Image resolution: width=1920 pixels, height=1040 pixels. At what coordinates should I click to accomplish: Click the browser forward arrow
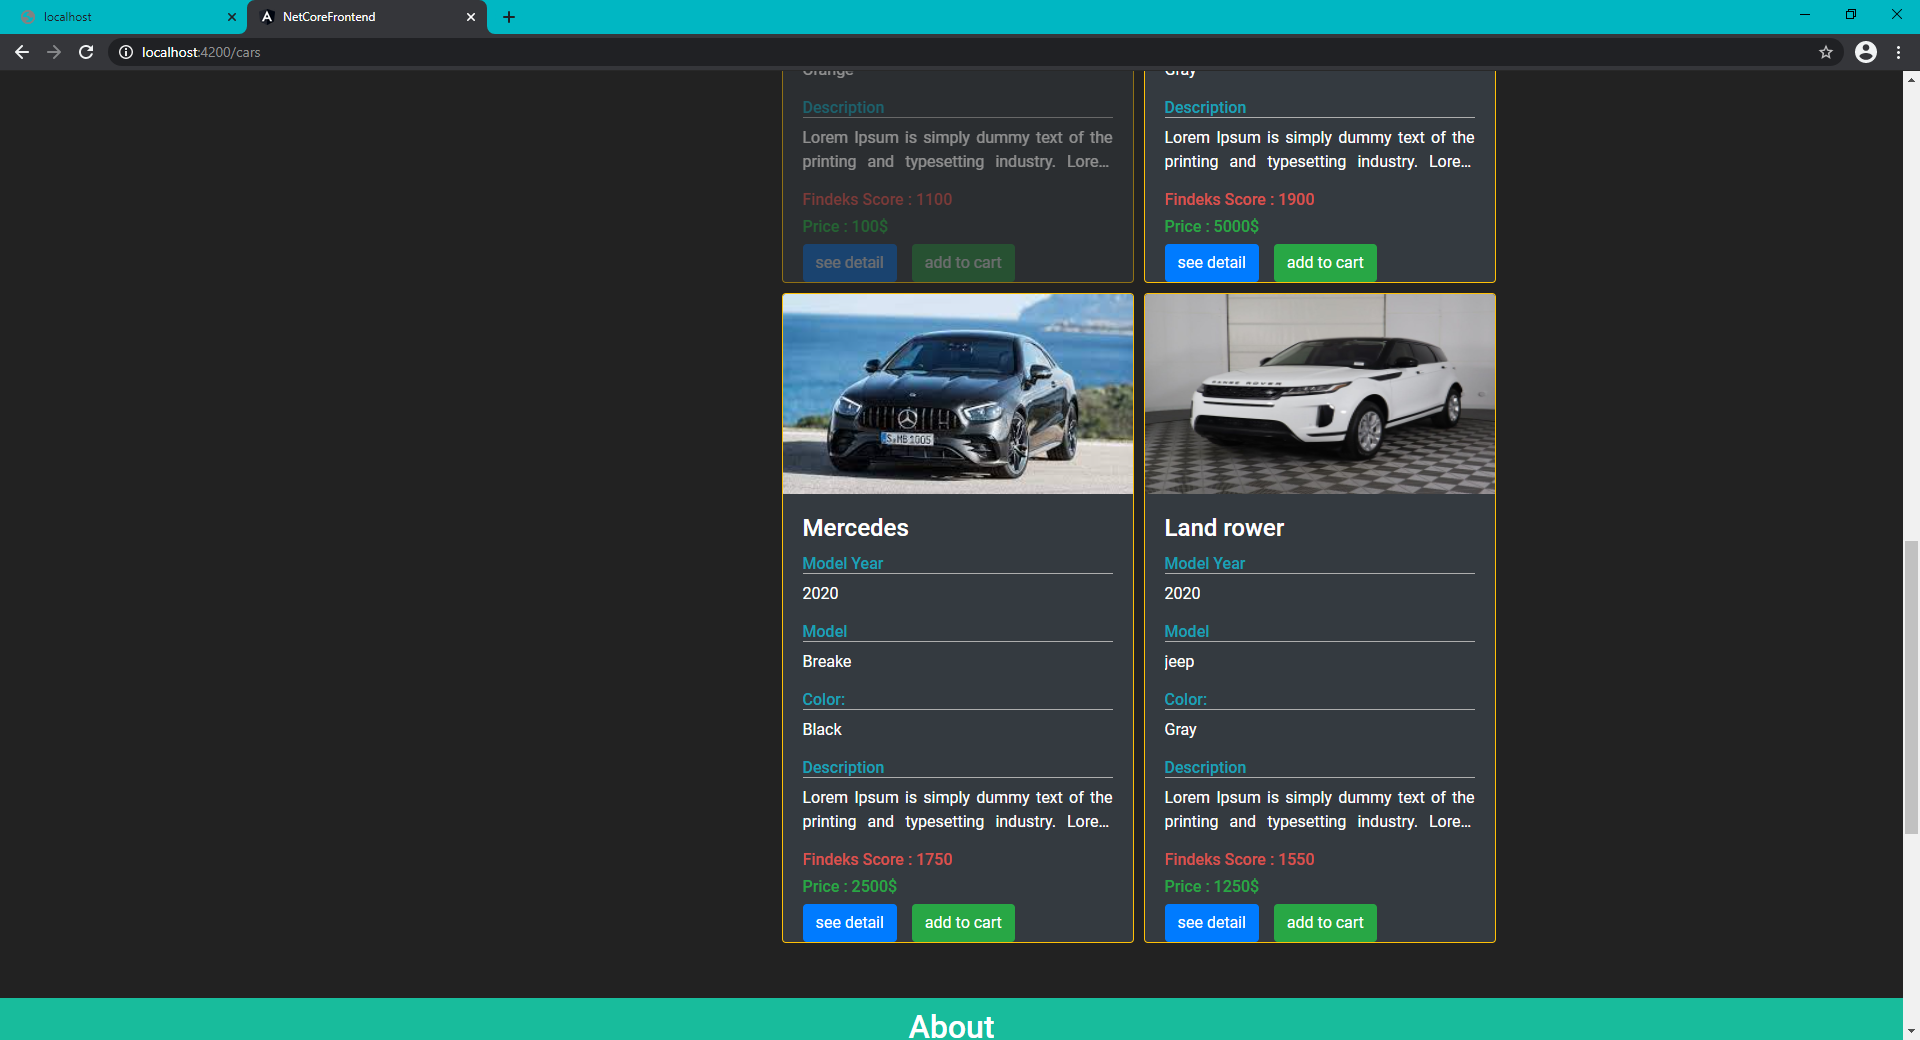pyautogui.click(x=54, y=52)
